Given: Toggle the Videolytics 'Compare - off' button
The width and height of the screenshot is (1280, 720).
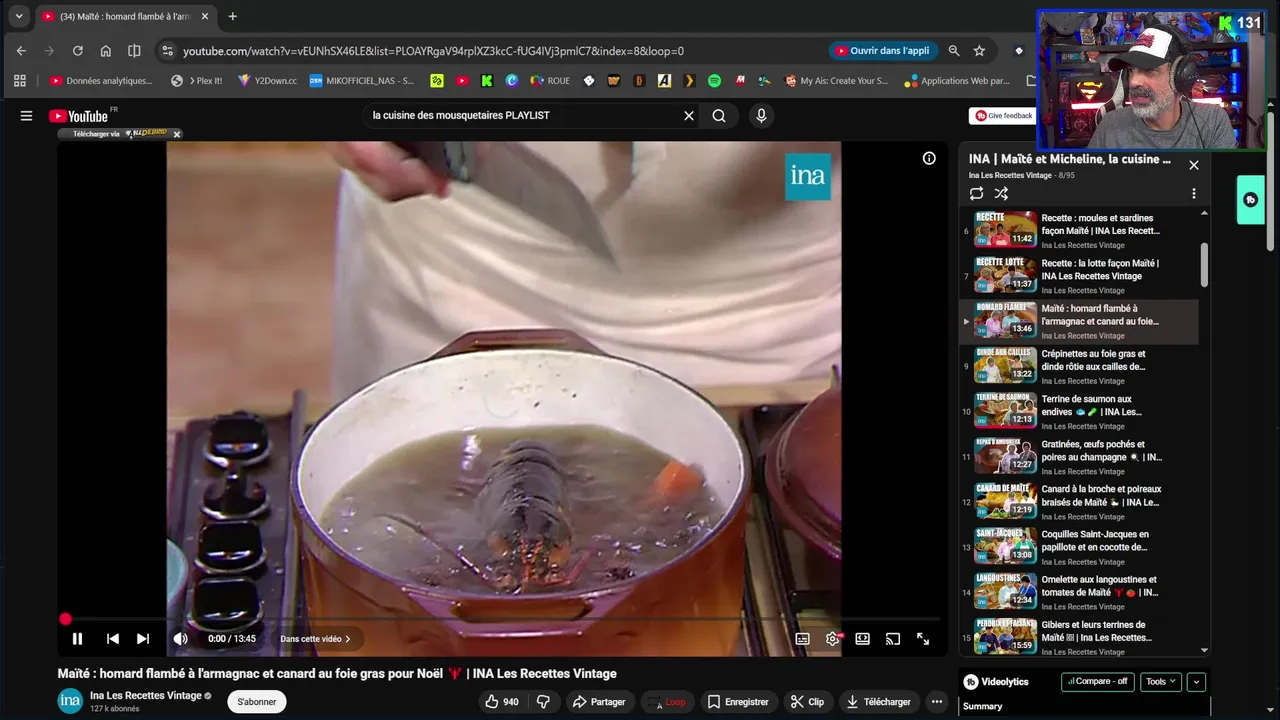Looking at the screenshot, I should 1097,682.
